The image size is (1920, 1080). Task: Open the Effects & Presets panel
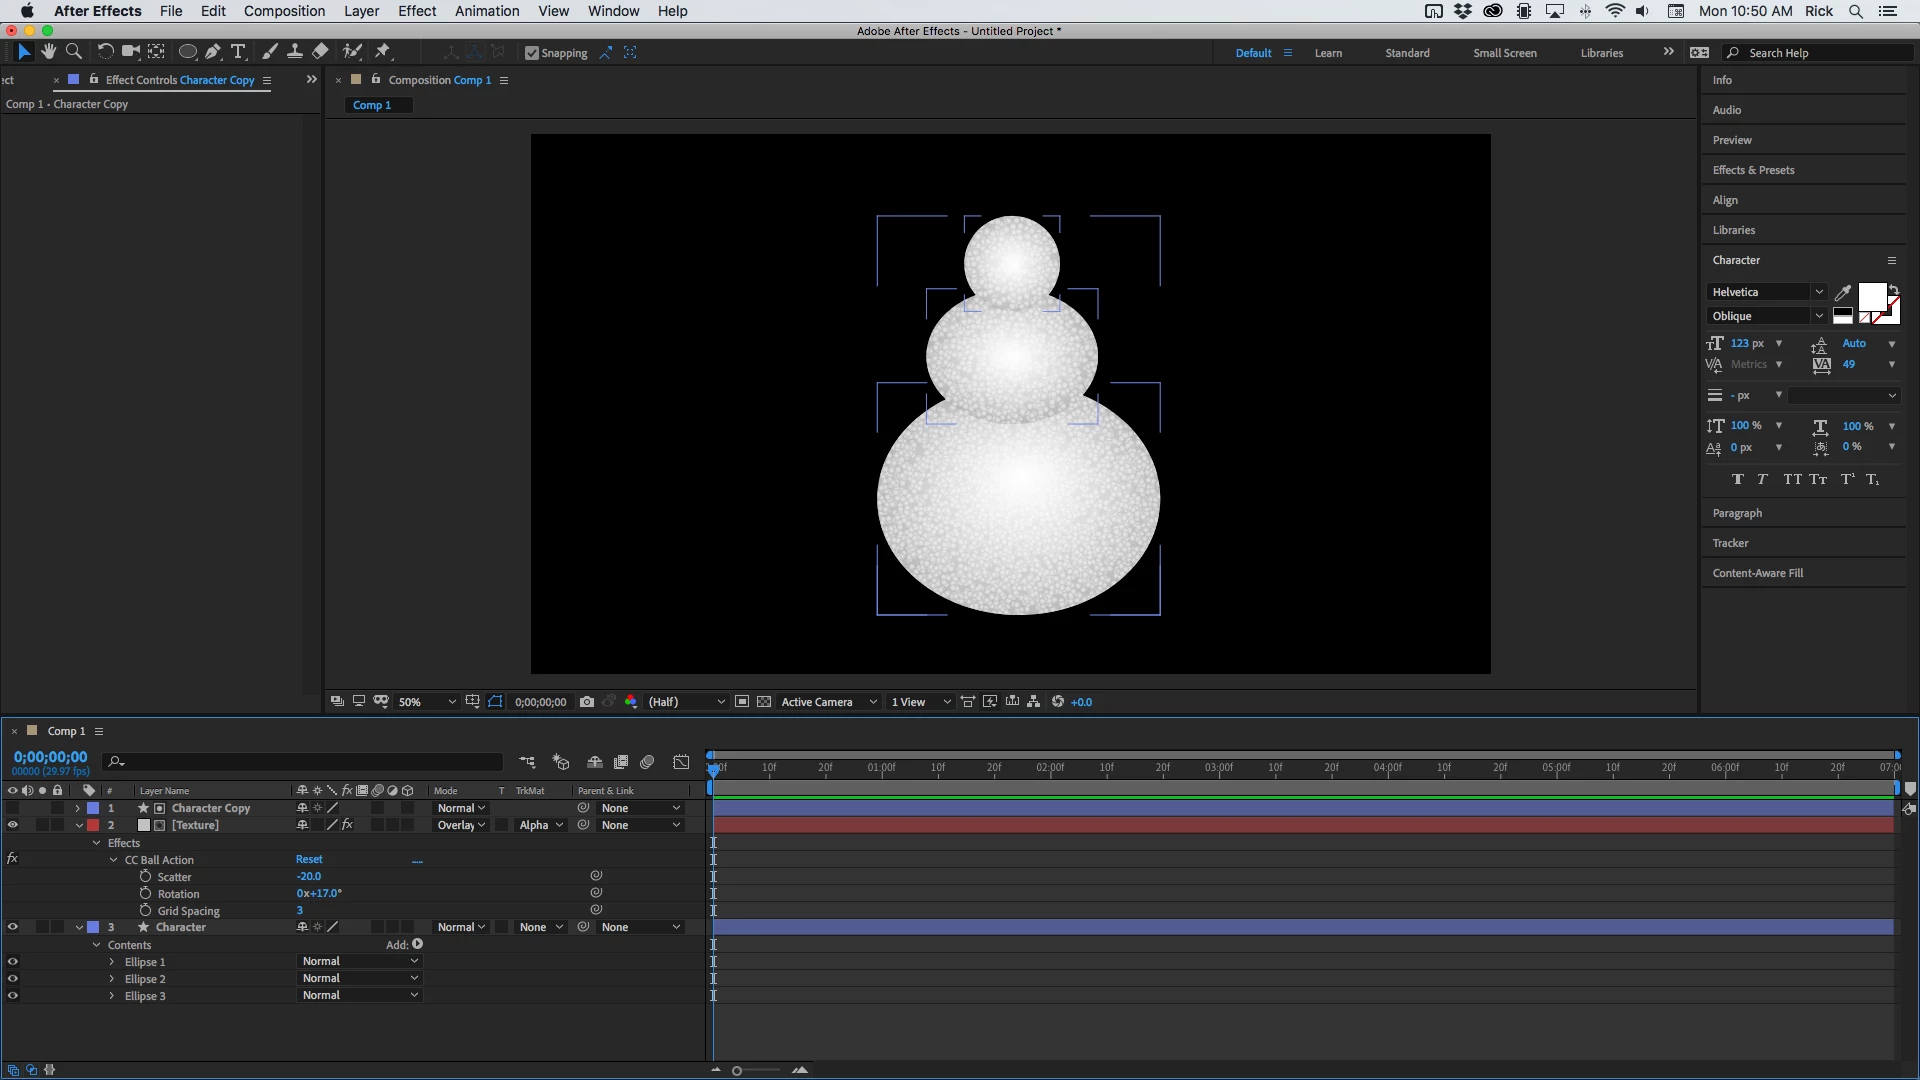pyautogui.click(x=1753, y=170)
